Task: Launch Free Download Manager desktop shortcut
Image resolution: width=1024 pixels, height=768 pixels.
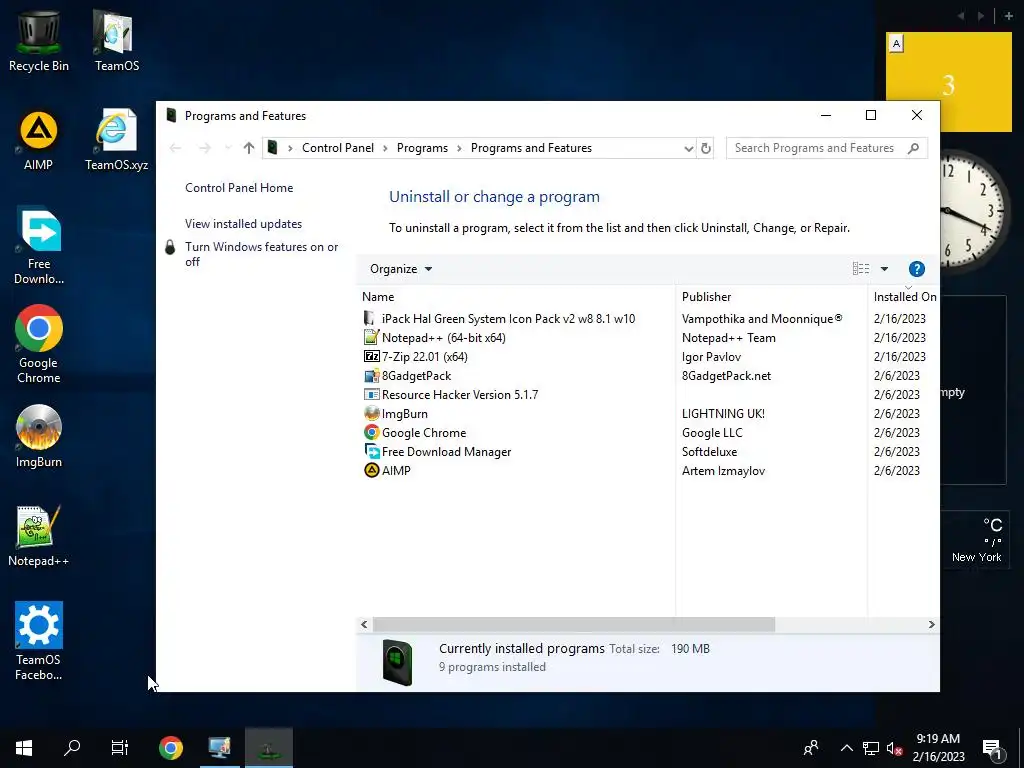Action: [x=39, y=246]
